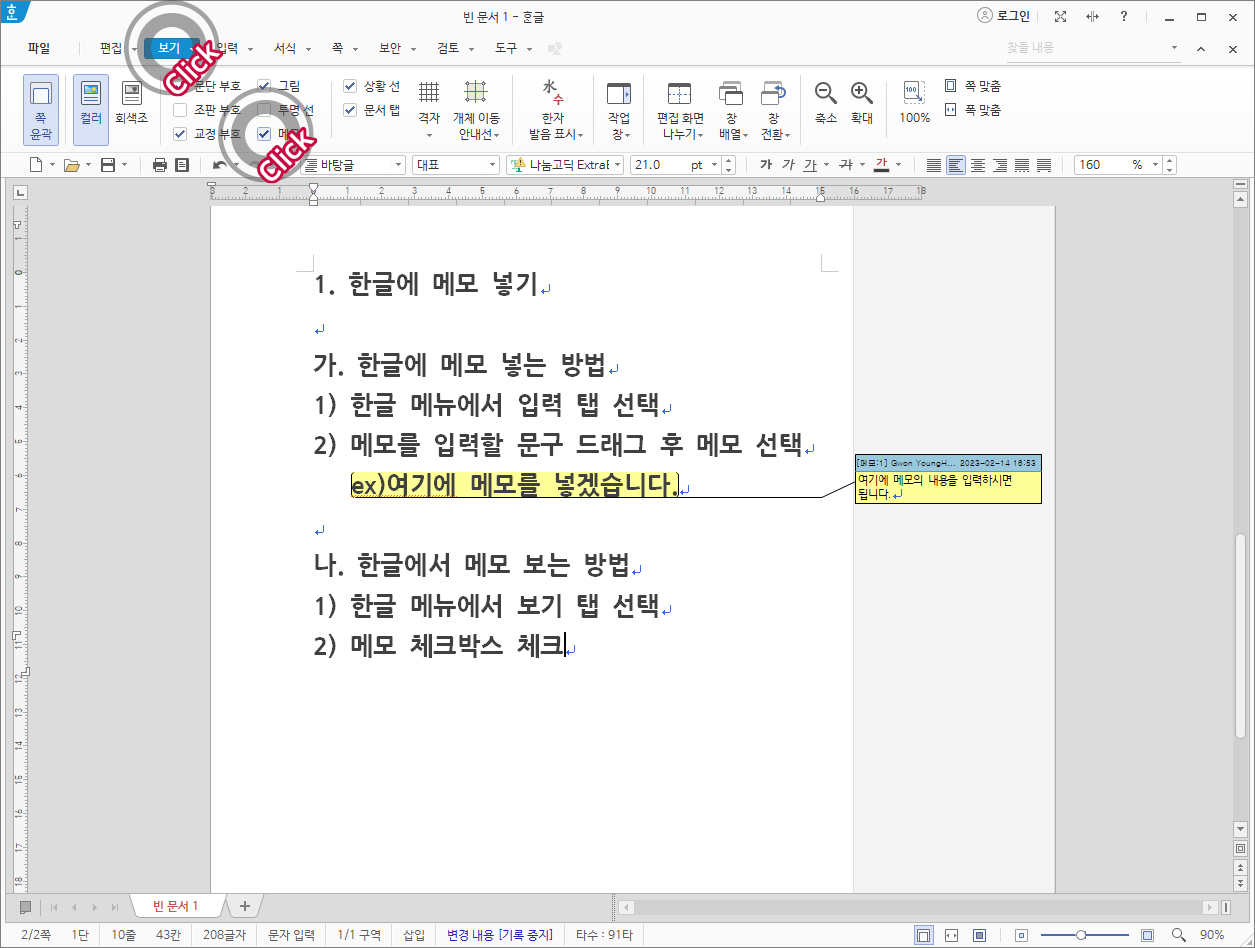Uncheck the 그림 visibility checkbox
This screenshot has height=948, width=1255.
264,86
